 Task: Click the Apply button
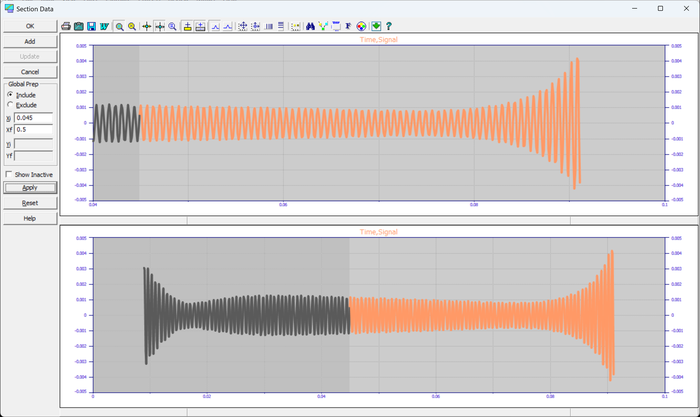click(x=30, y=188)
